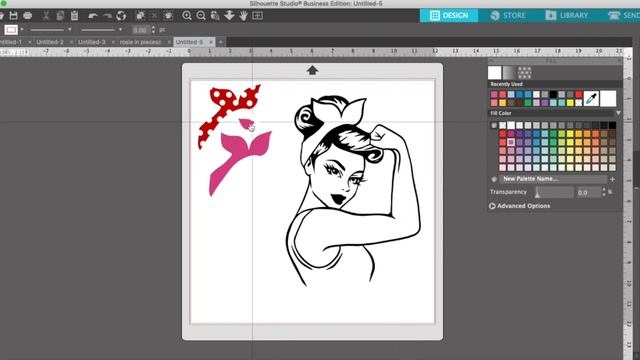Open a new document tab with plus
Viewport: 640px width, 360px height.
tap(220, 42)
